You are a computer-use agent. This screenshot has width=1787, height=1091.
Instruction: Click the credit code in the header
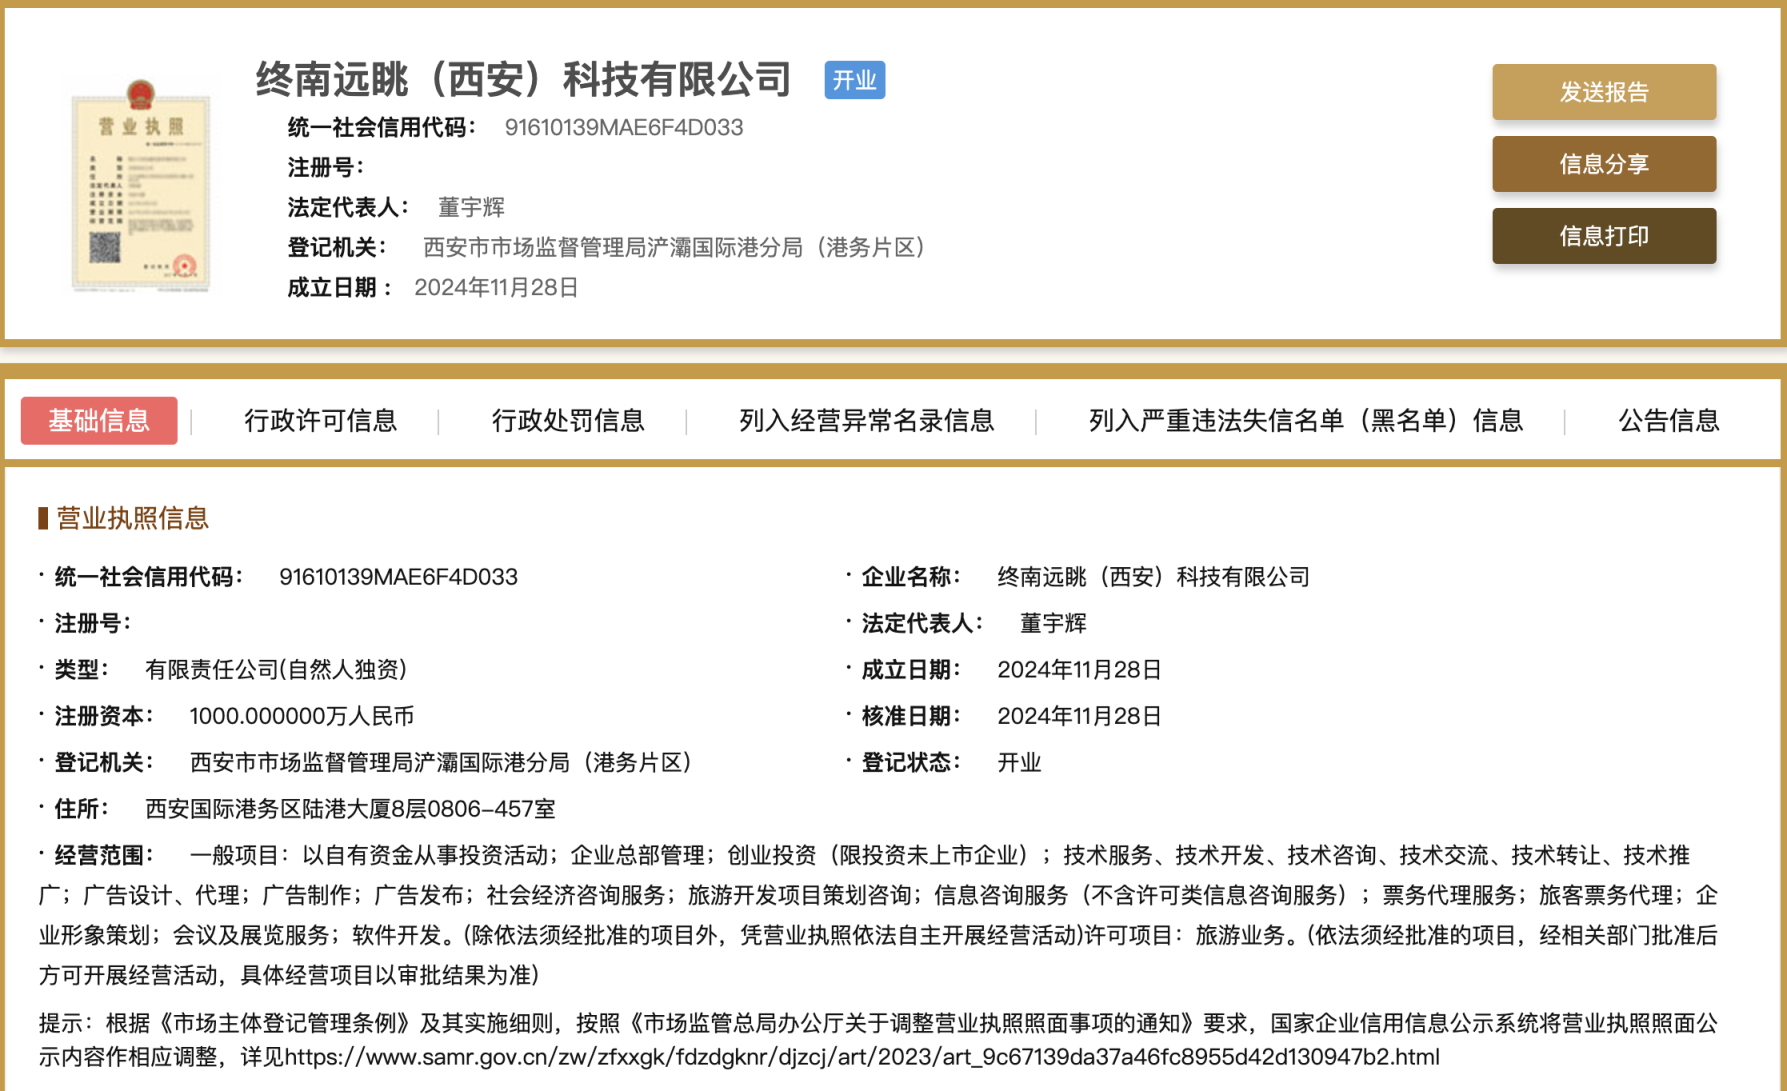(623, 128)
